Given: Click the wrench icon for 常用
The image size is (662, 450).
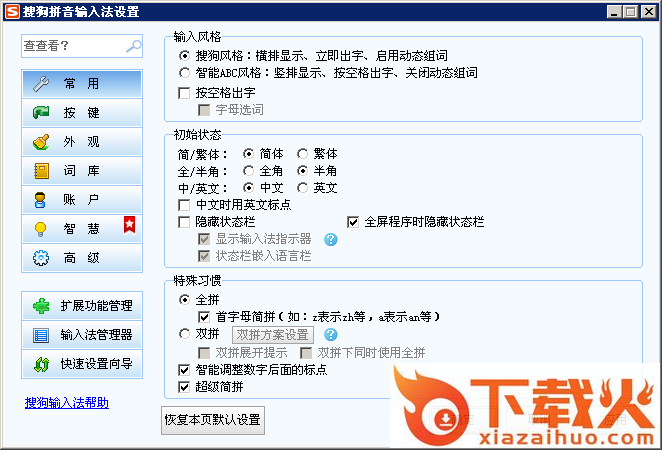Looking at the screenshot, I should click(x=41, y=84).
